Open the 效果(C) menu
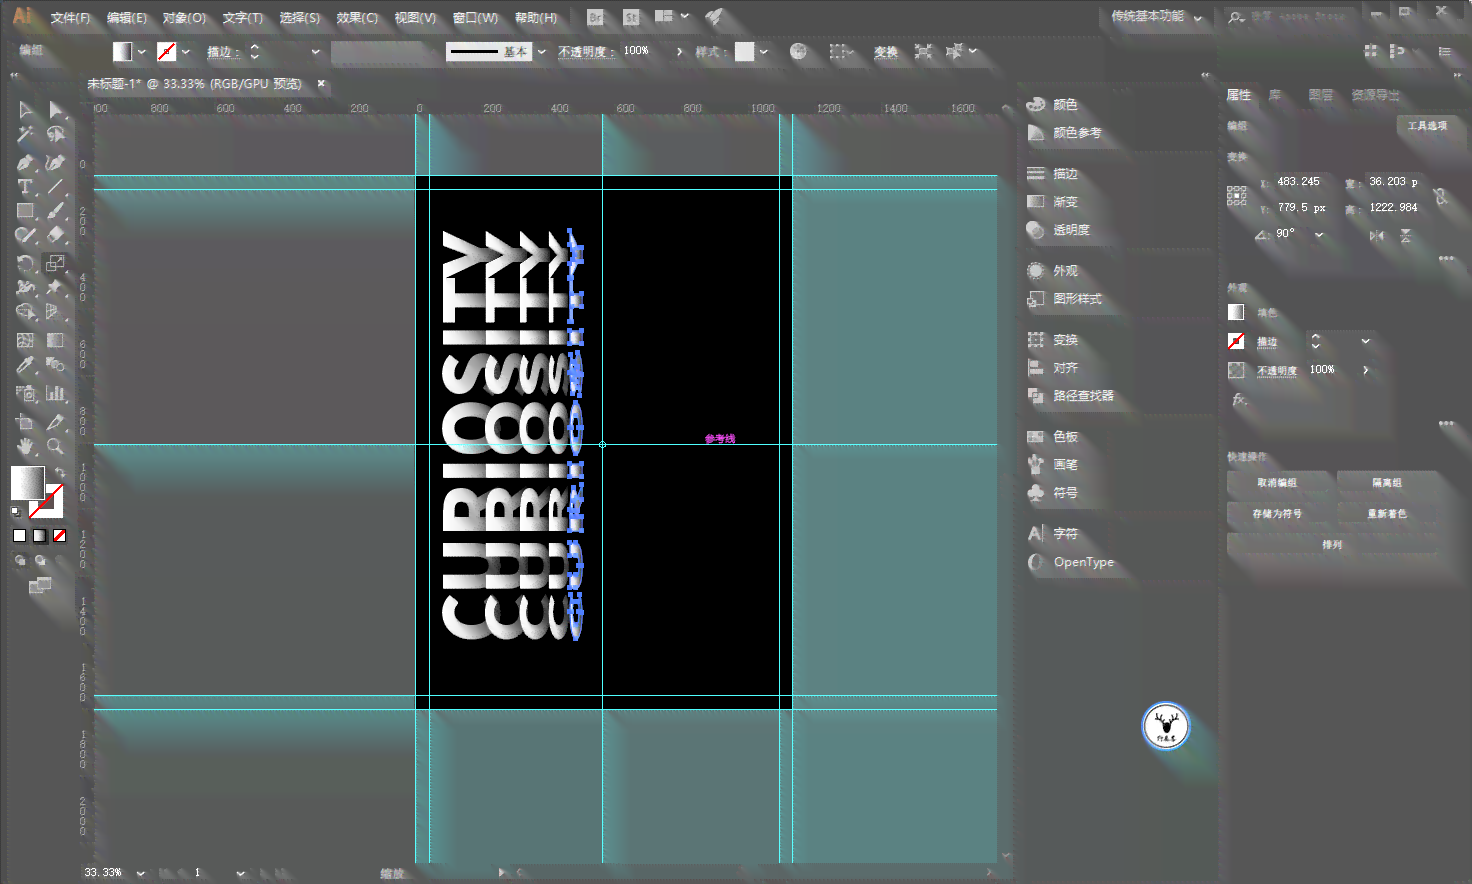1472x884 pixels. click(x=357, y=18)
